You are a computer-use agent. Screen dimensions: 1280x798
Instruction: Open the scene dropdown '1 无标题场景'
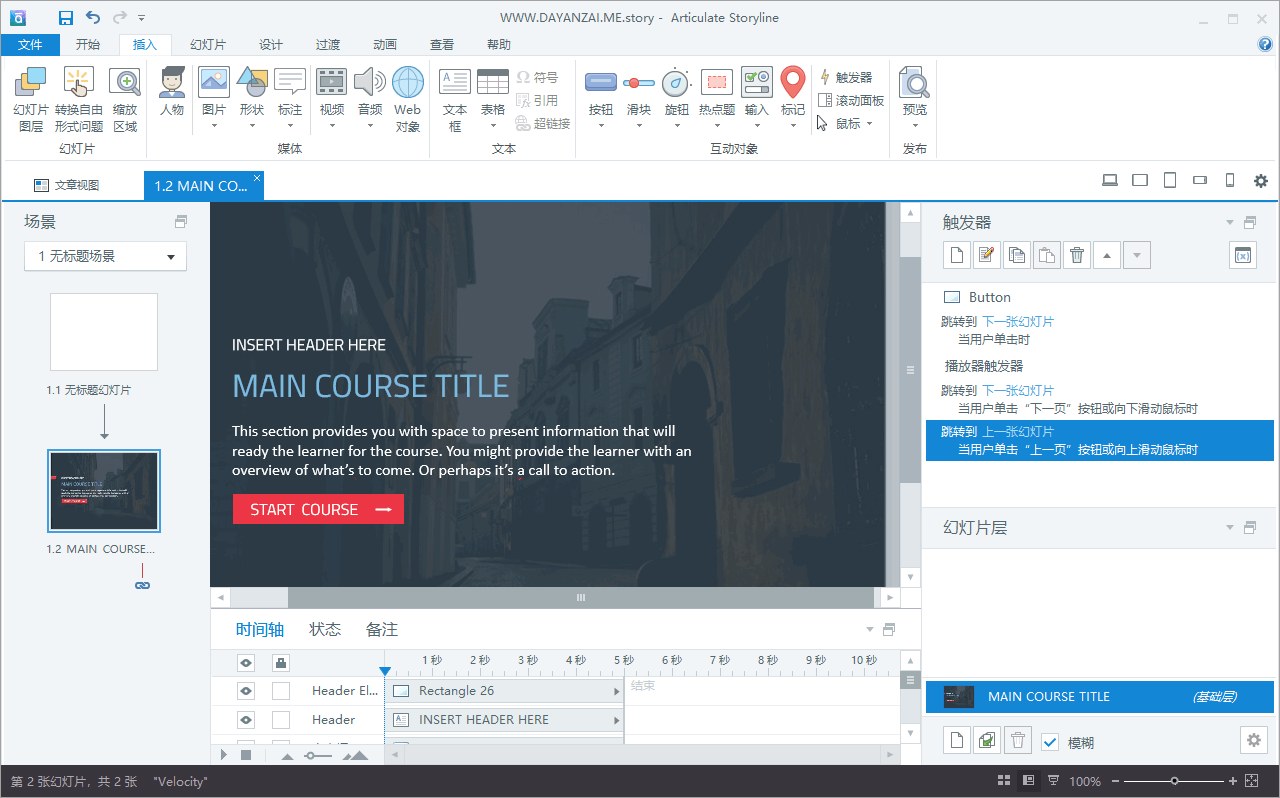click(105, 256)
